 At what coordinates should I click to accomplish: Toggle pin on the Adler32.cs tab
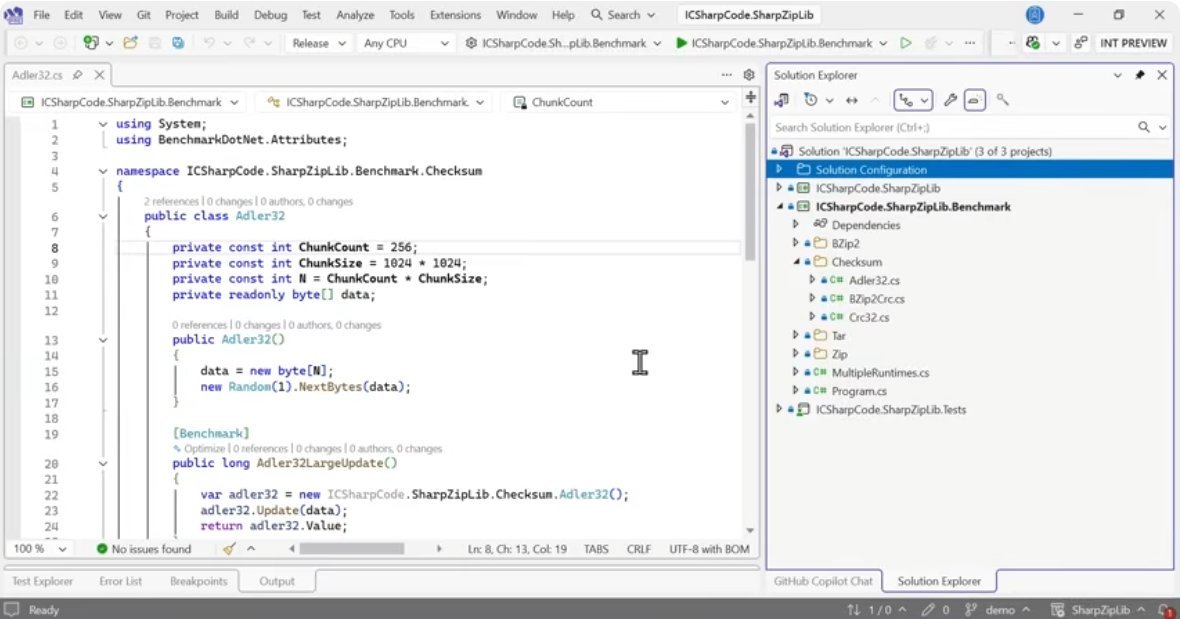click(77, 75)
